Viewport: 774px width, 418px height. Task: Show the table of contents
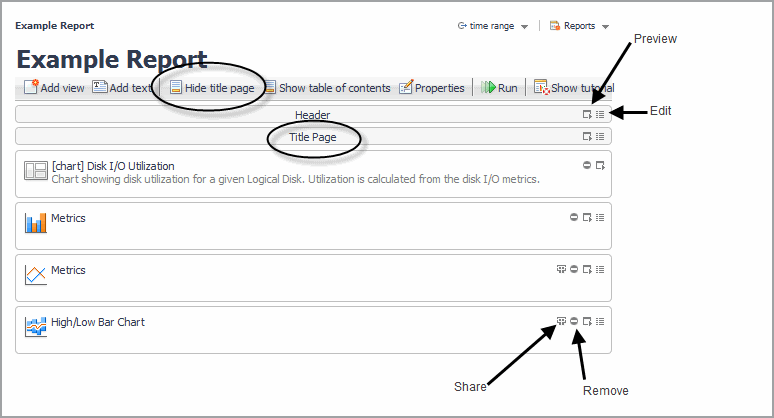327,88
